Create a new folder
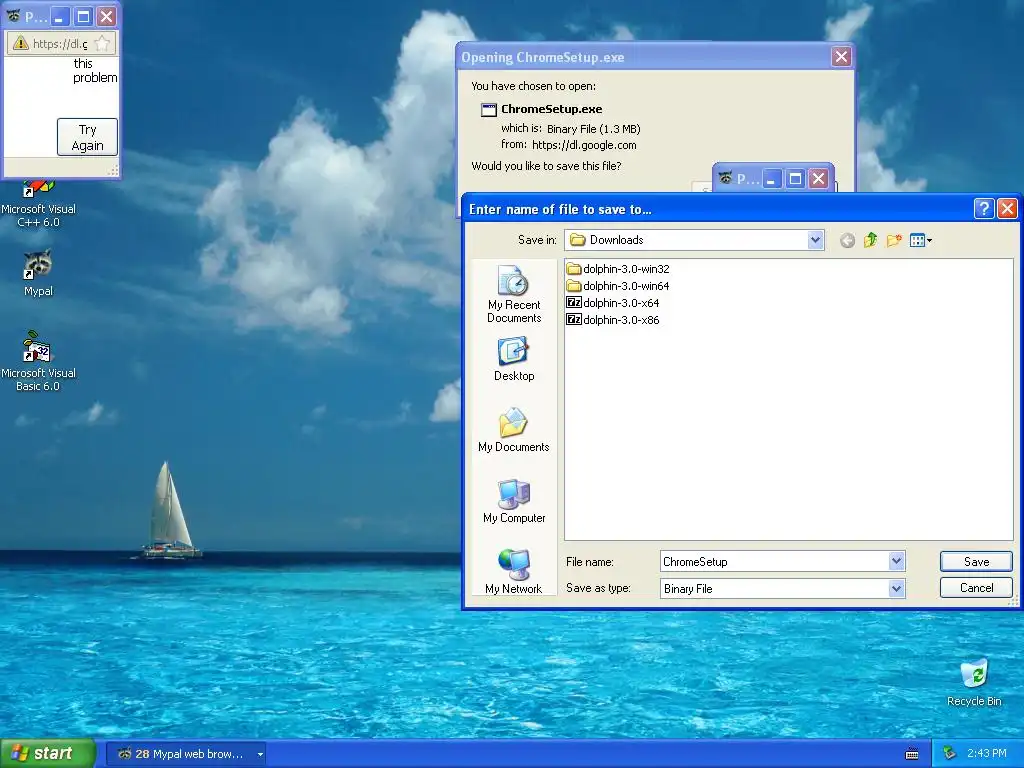 (x=894, y=240)
